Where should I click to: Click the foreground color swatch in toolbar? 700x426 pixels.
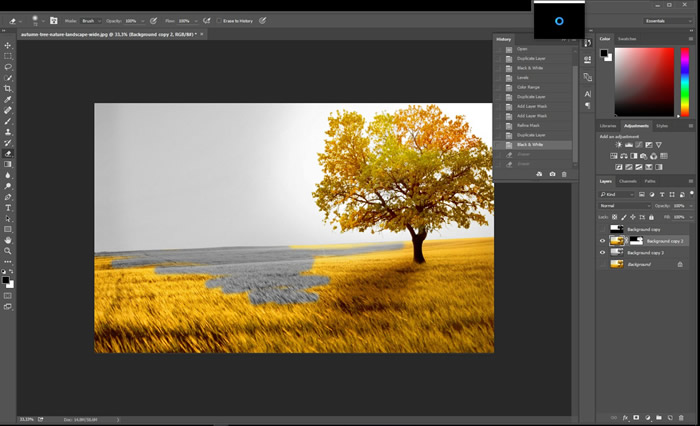(x=5, y=280)
